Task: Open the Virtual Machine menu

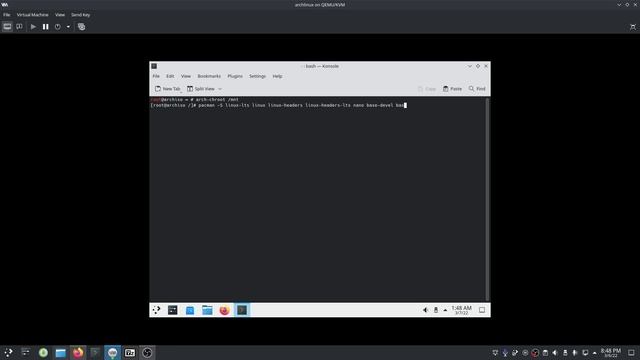Action: 32,15
